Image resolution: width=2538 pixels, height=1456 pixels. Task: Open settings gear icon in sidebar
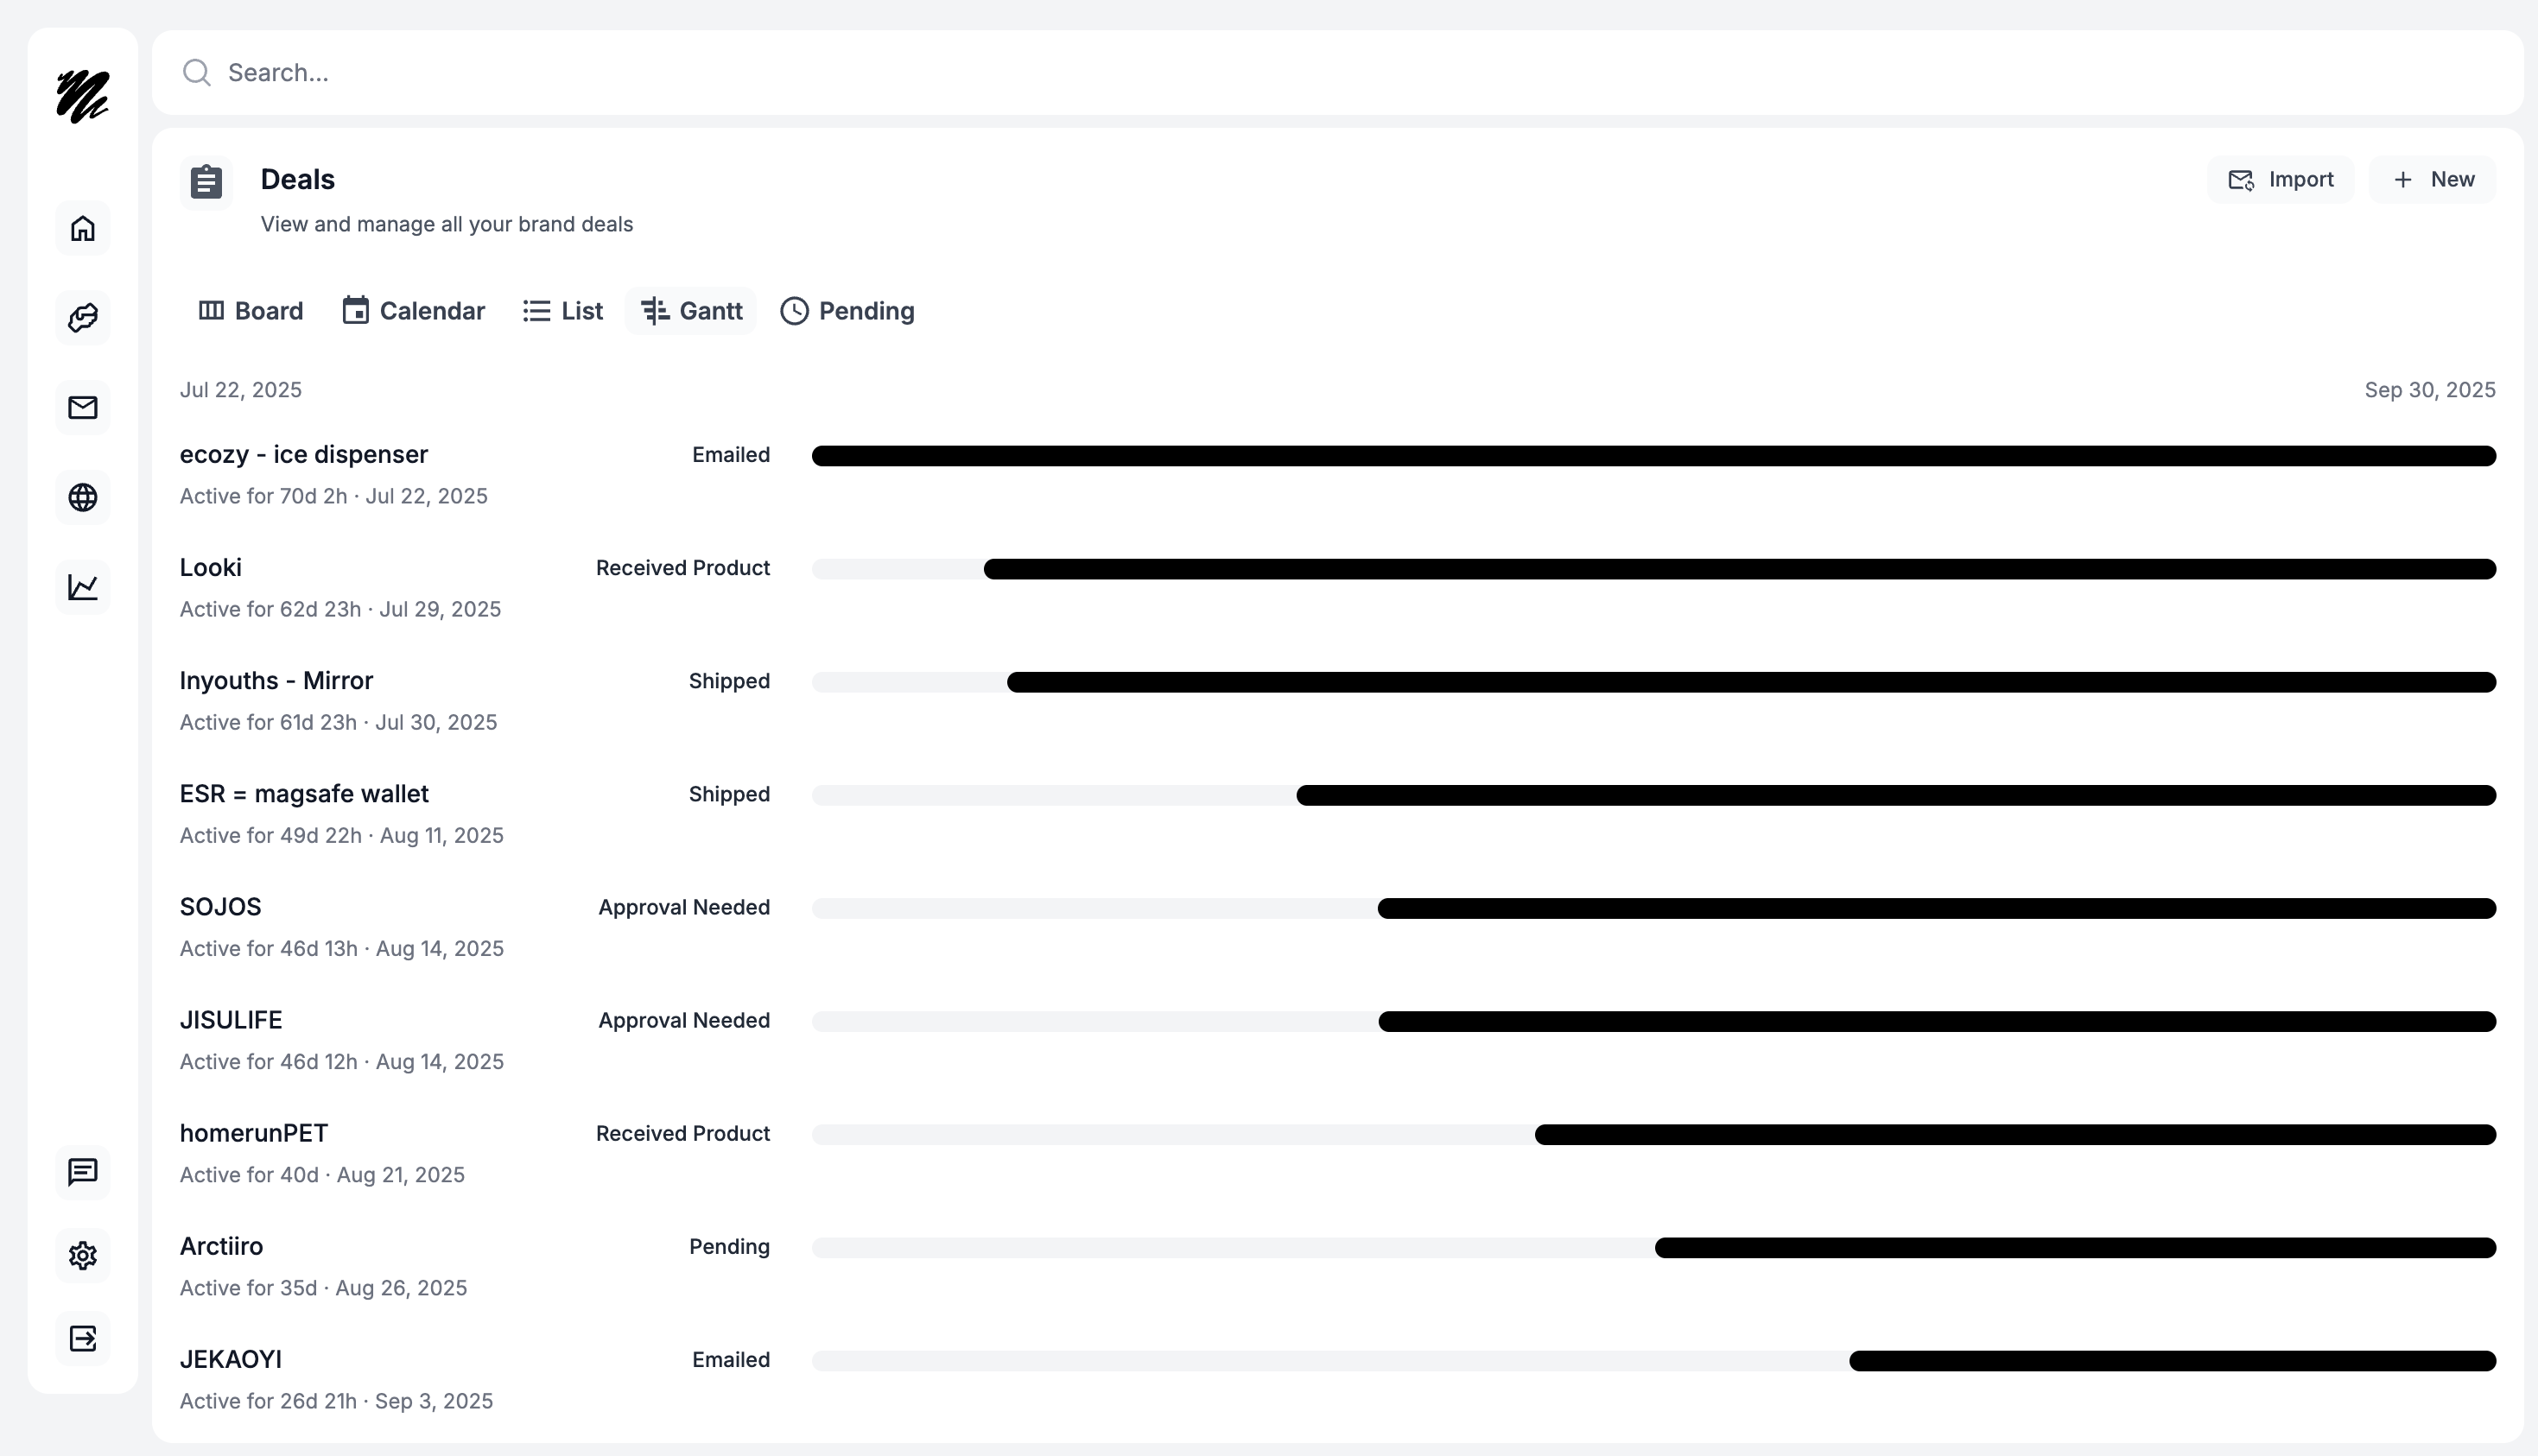[83, 1255]
